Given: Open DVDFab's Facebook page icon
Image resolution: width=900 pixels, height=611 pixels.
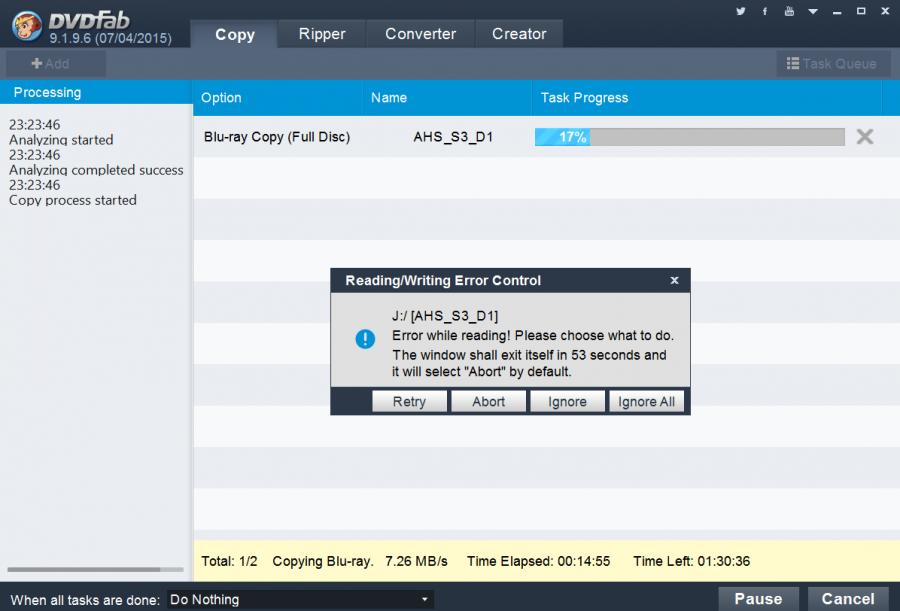Looking at the screenshot, I should click(765, 11).
